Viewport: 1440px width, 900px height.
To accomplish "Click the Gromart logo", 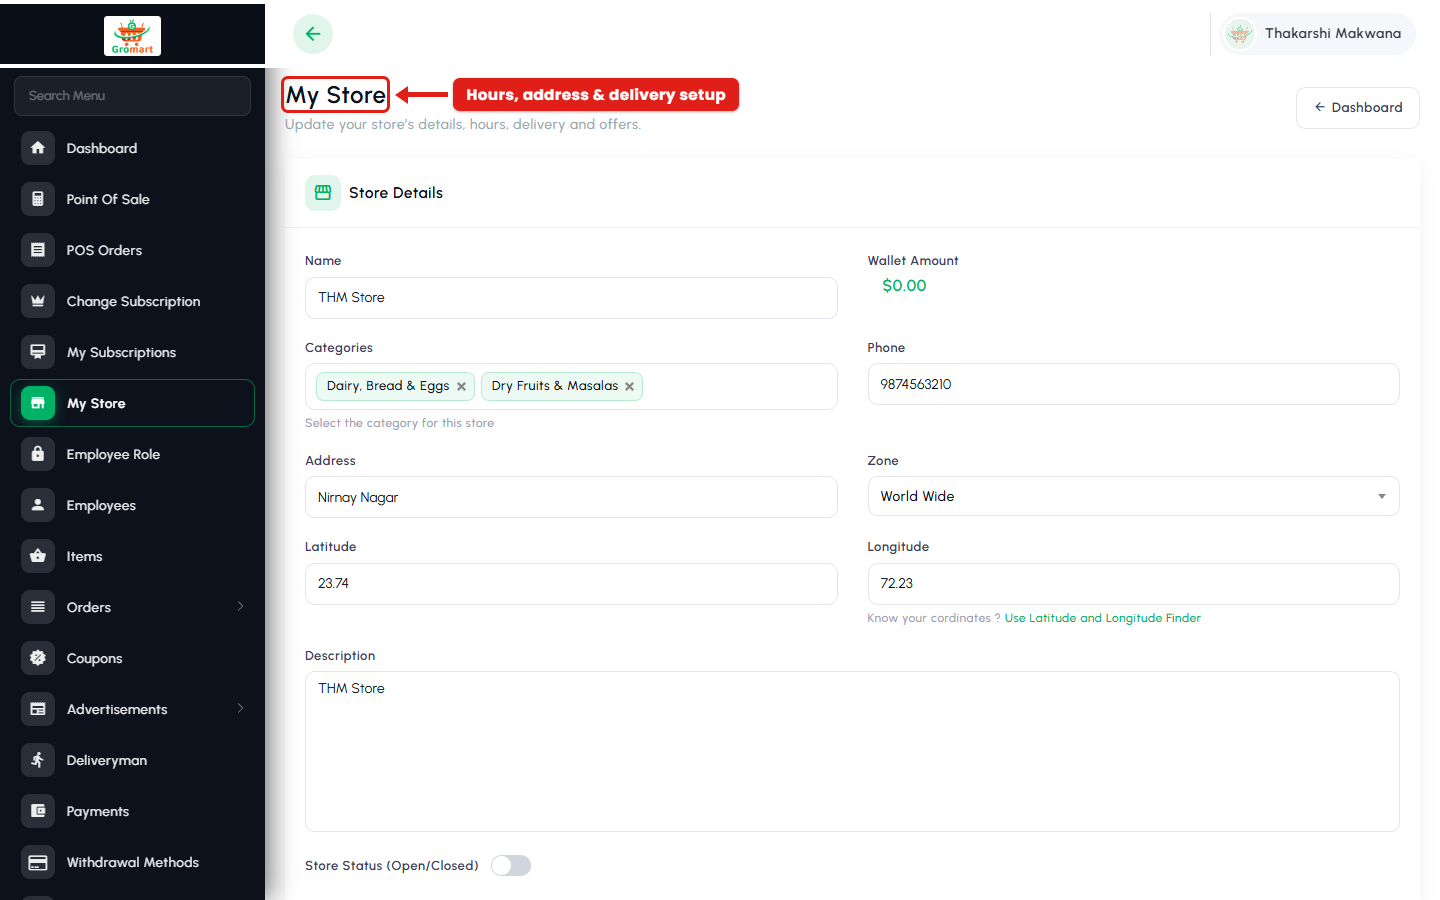I will (132, 36).
